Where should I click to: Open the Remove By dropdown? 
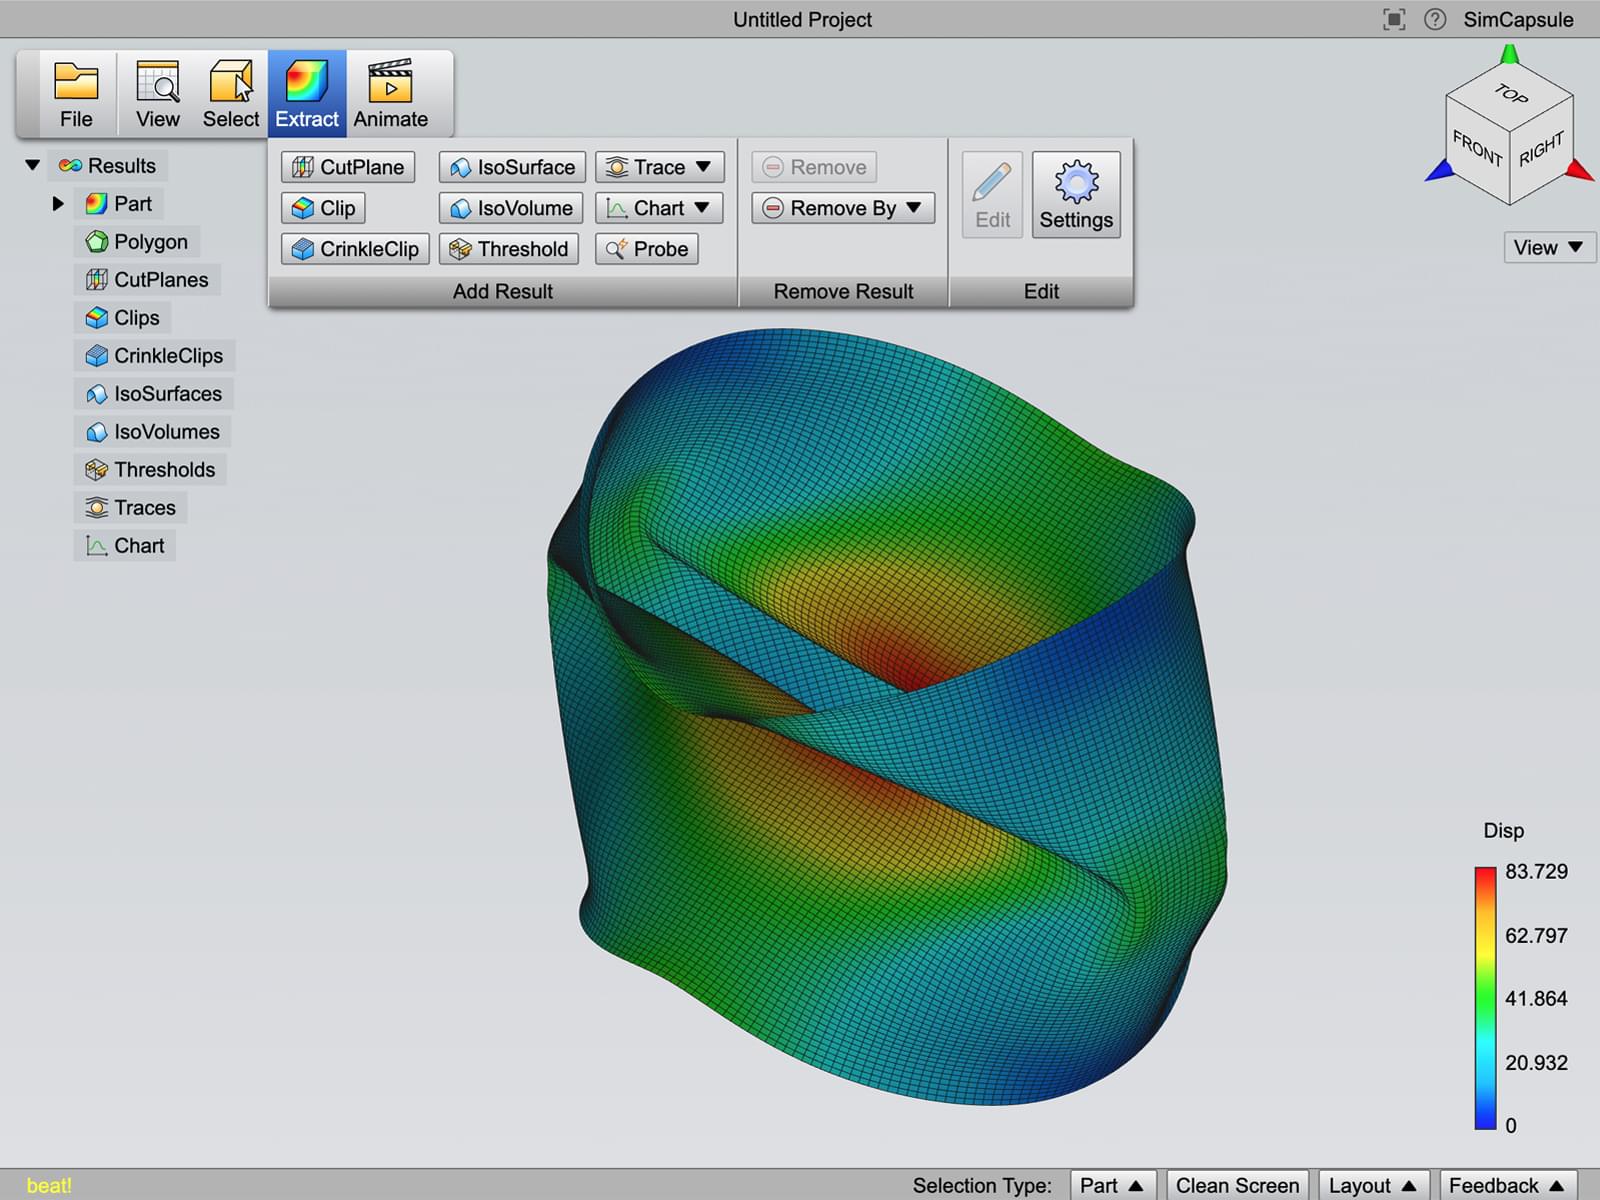[843, 208]
